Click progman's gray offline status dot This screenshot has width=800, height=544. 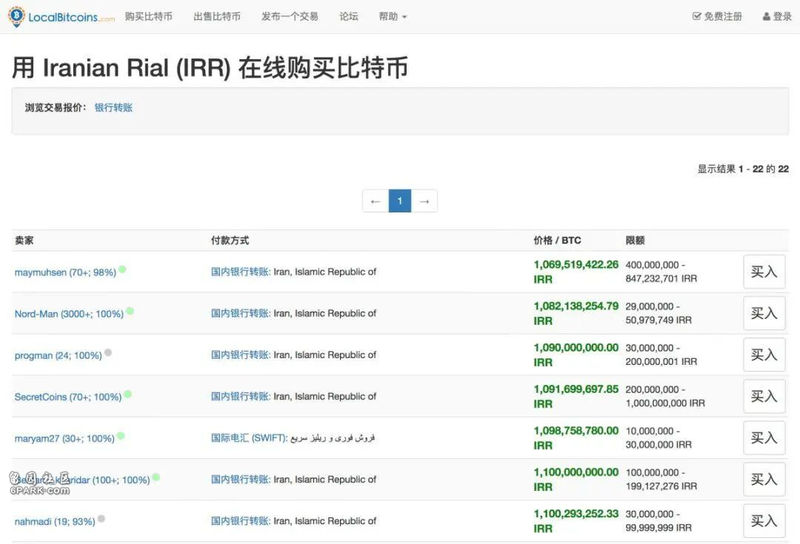108,353
